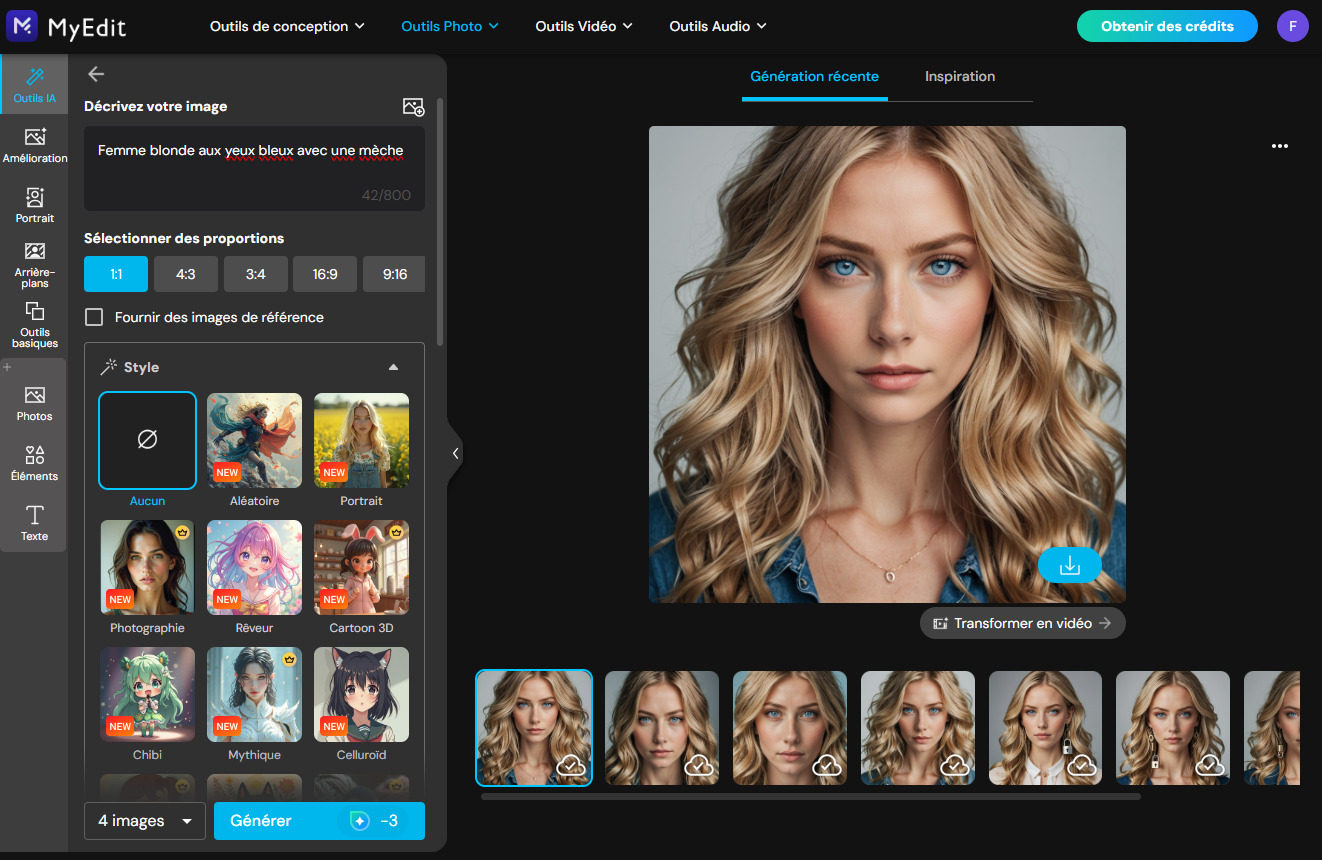Collapse the Style section

394,367
